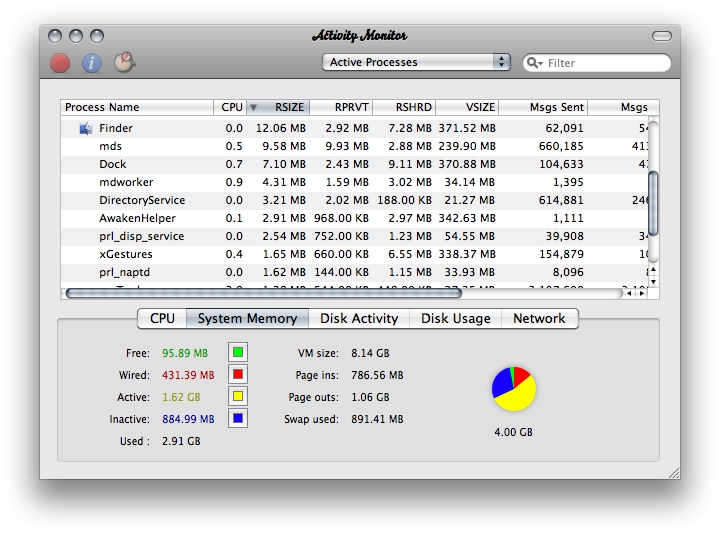Click the window resize grip corner

coord(674,473)
